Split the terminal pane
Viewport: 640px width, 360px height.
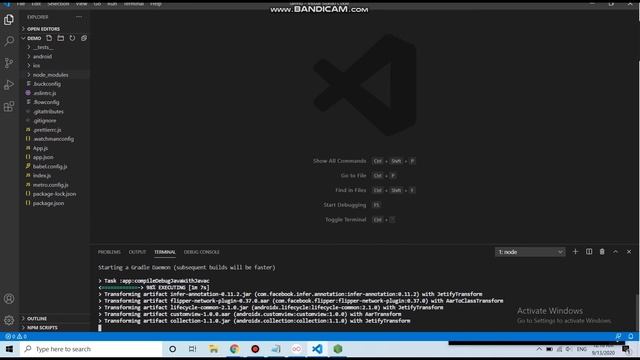click(589, 252)
